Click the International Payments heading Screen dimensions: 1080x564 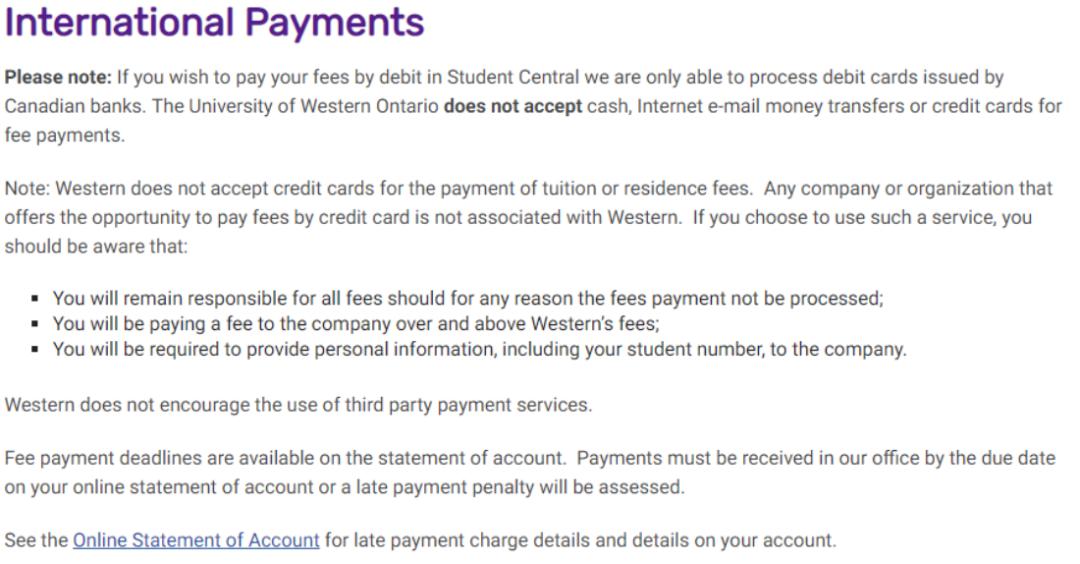click(x=215, y=22)
